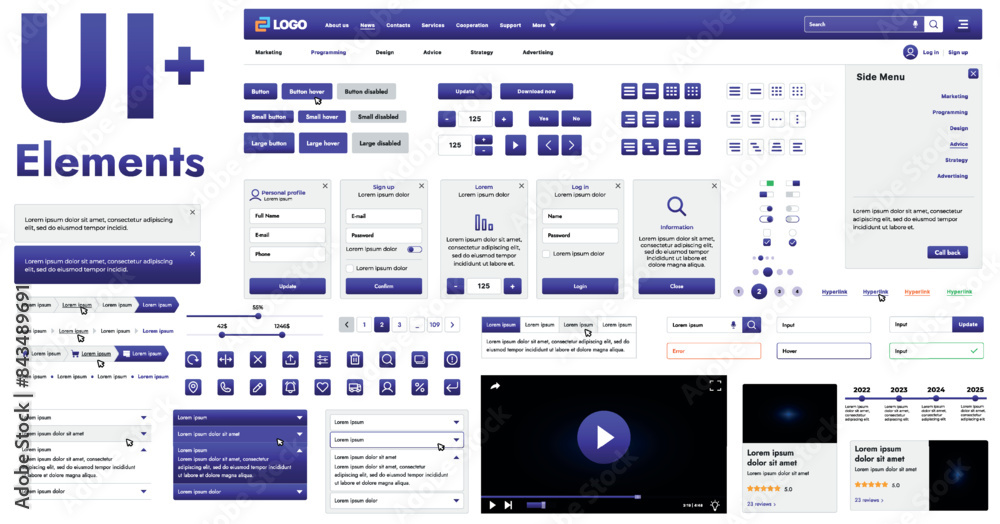1000x524 pixels.
Task: Click the left chevron button beside the play button
Action: (x=548, y=145)
